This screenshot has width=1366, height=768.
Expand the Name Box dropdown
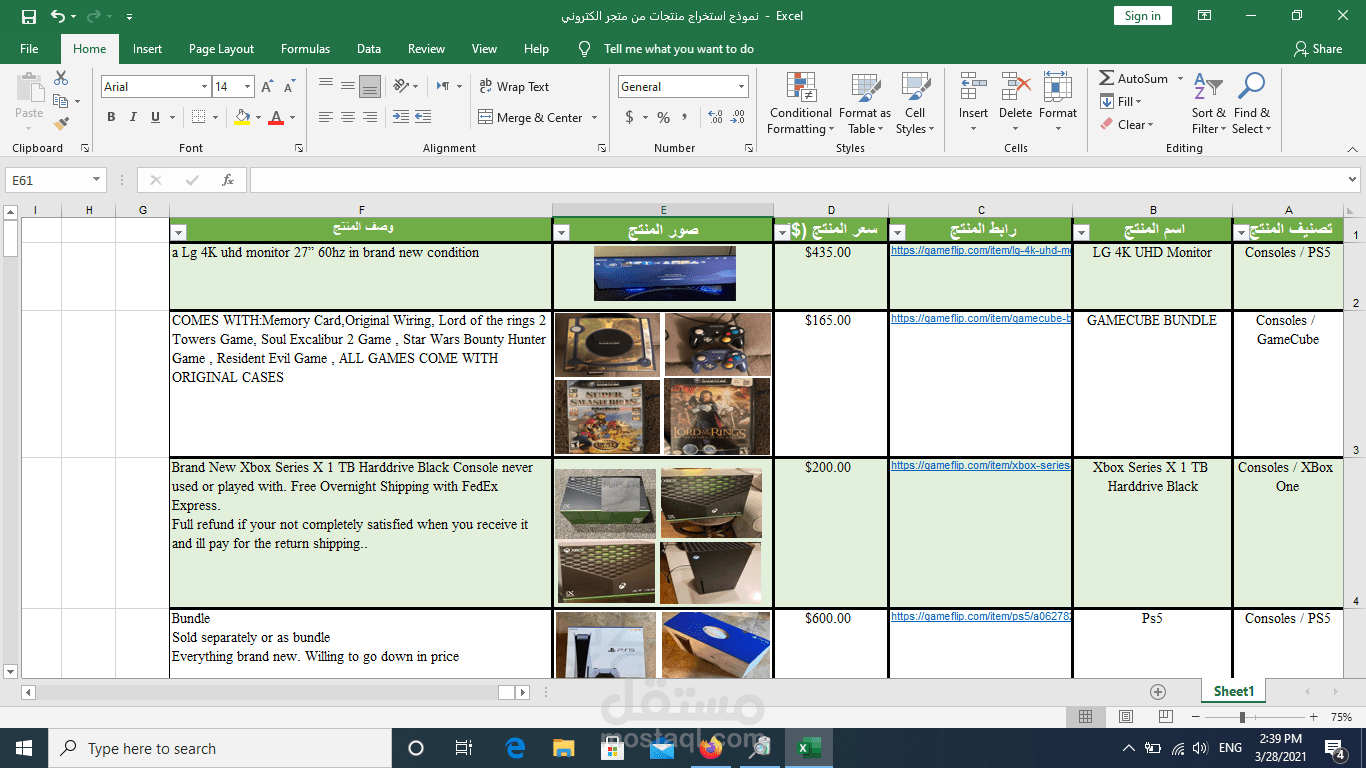click(97, 180)
